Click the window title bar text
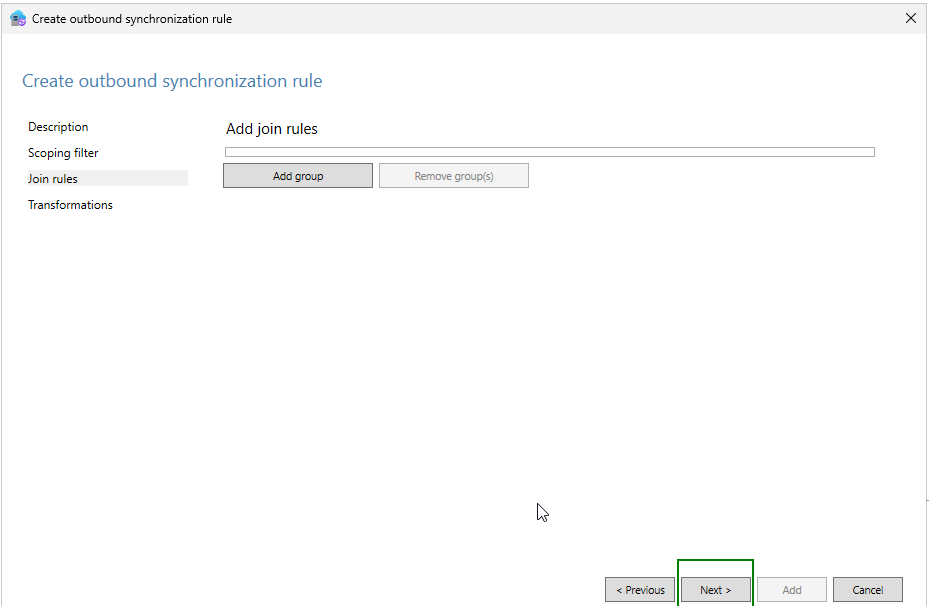 coord(132,19)
